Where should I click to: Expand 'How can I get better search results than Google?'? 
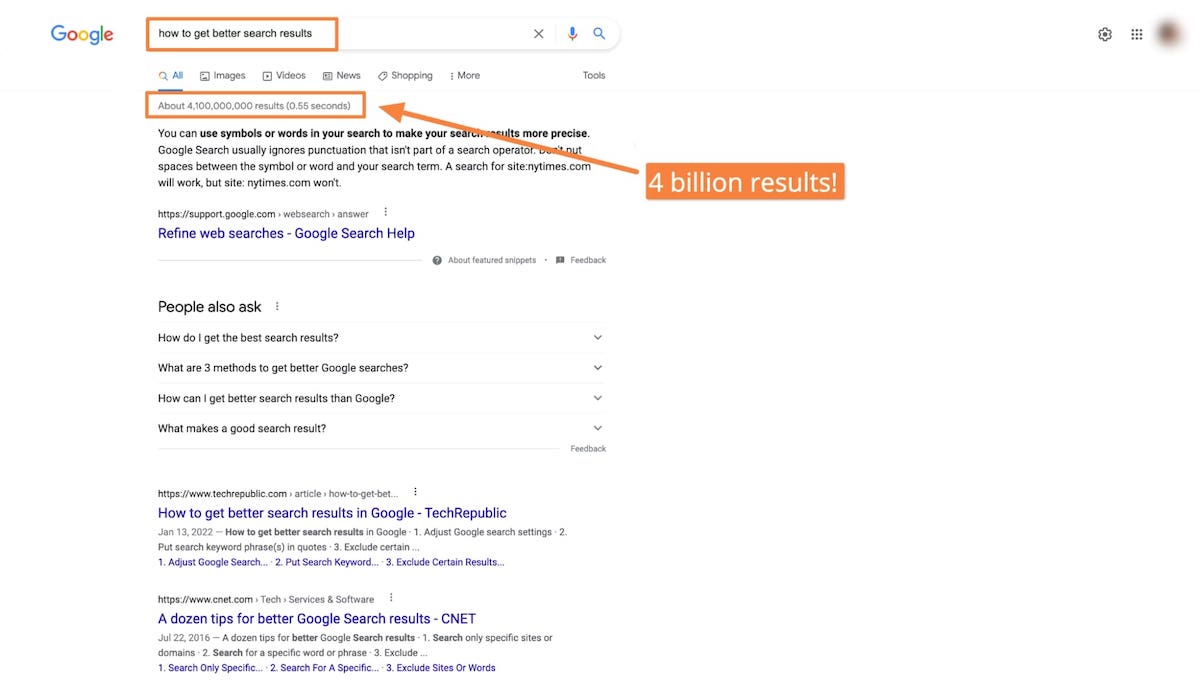pos(381,398)
